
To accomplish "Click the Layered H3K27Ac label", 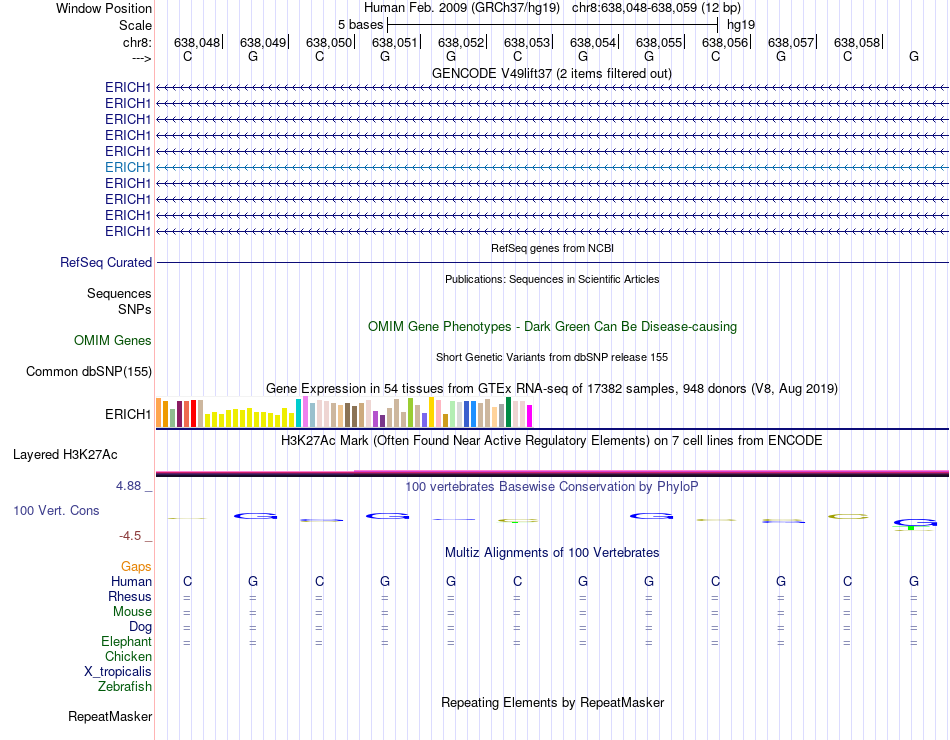I will pos(65,455).
